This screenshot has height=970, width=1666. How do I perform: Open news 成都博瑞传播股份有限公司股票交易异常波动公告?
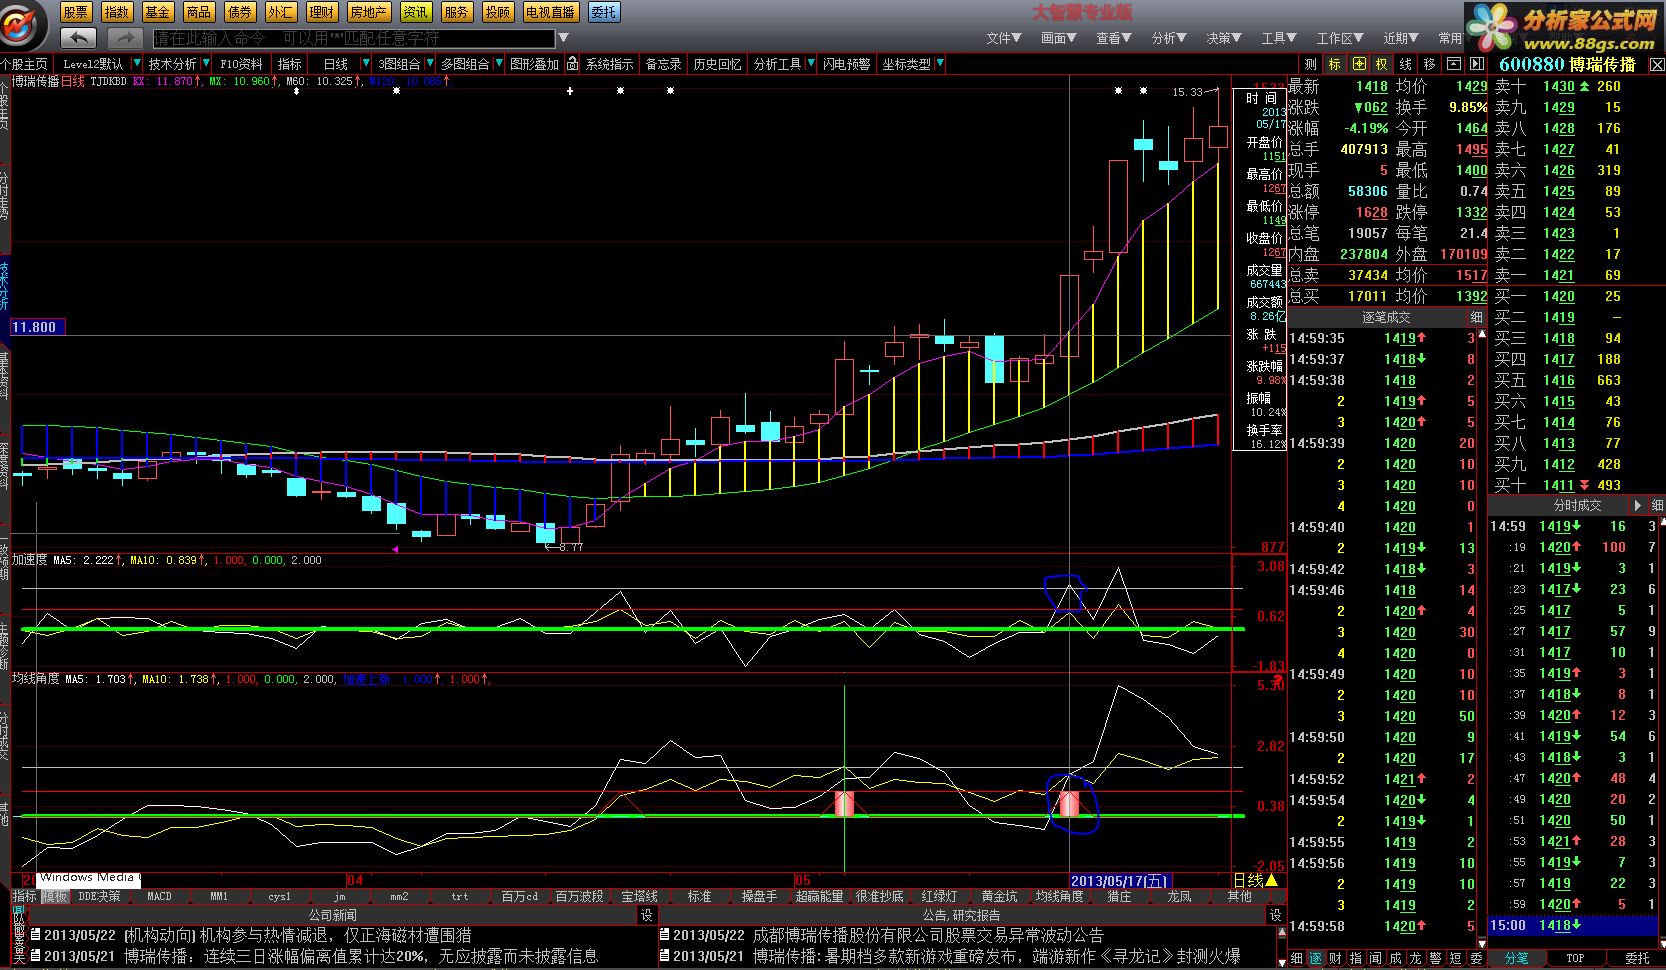(x=928, y=936)
